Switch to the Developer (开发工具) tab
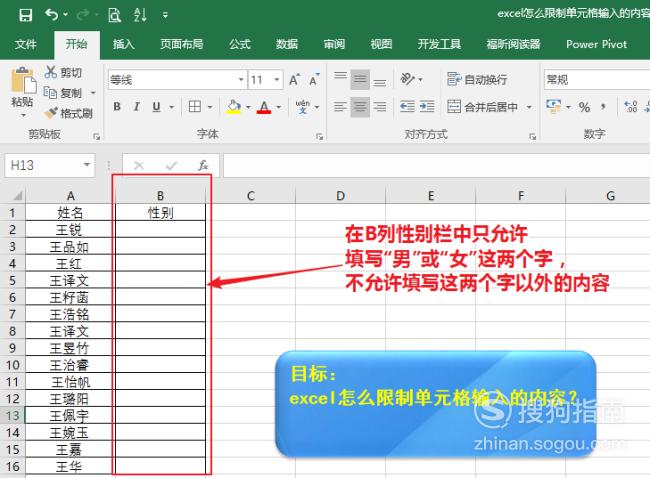650x478 pixels. (439, 44)
